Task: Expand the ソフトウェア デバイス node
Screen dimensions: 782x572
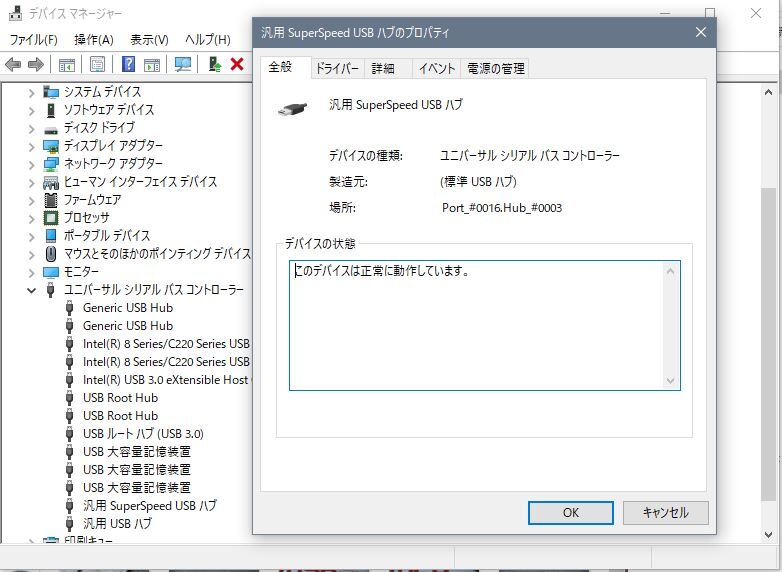Action: (31, 111)
